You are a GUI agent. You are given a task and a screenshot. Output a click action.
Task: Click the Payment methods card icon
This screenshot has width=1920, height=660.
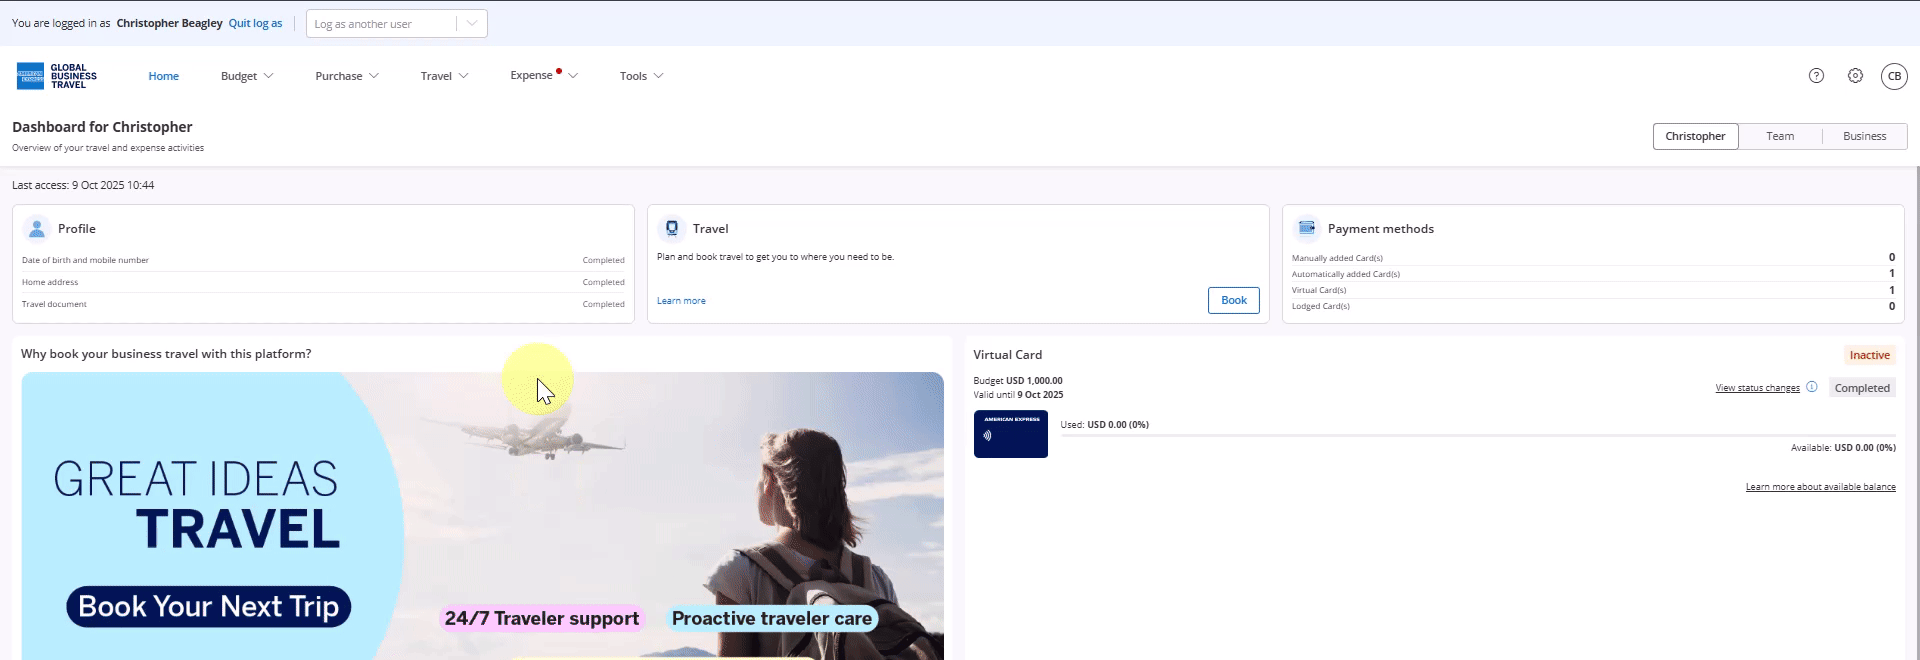pyautogui.click(x=1307, y=228)
